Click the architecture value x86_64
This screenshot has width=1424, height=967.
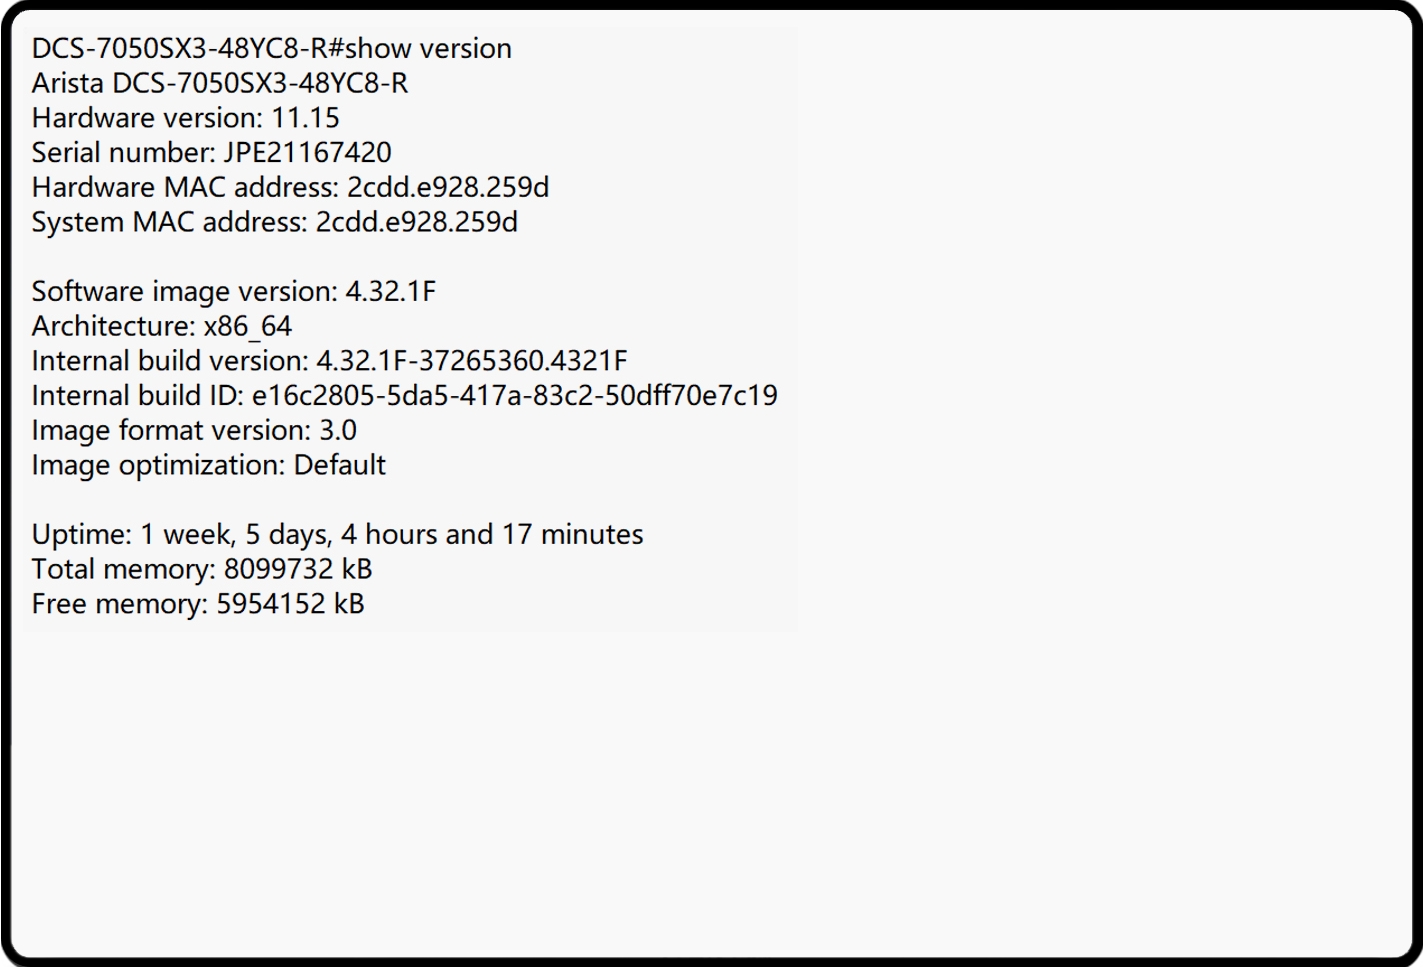point(247,327)
